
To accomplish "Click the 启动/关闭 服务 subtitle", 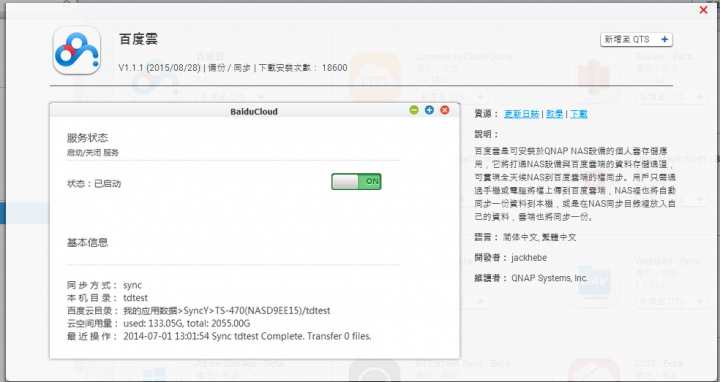I will [93, 153].
